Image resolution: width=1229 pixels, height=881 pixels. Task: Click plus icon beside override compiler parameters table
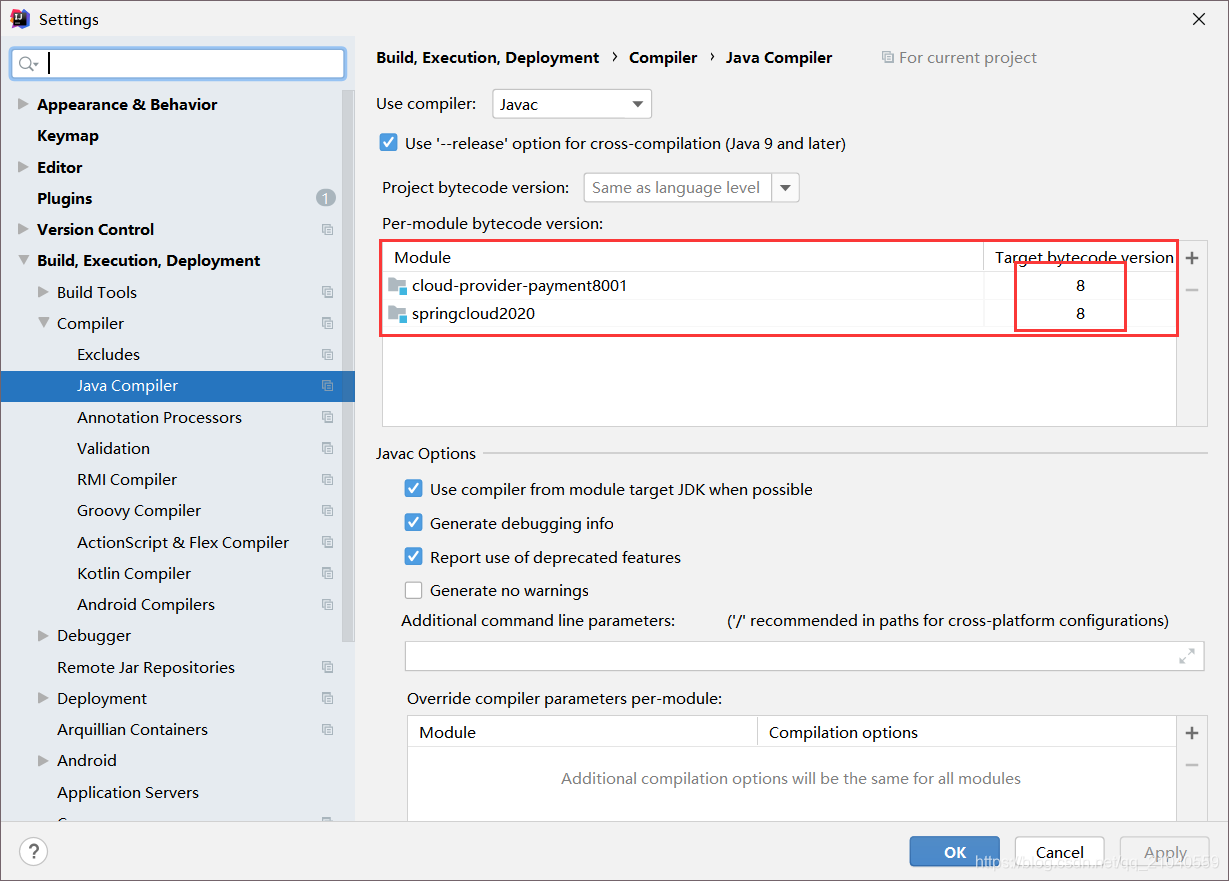point(1191,733)
